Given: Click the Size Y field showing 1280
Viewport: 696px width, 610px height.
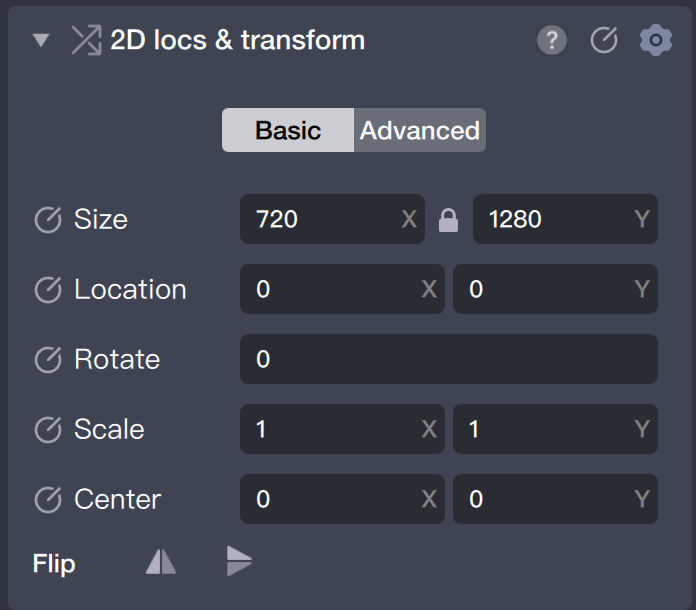Looking at the screenshot, I should pyautogui.click(x=555, y=219).
